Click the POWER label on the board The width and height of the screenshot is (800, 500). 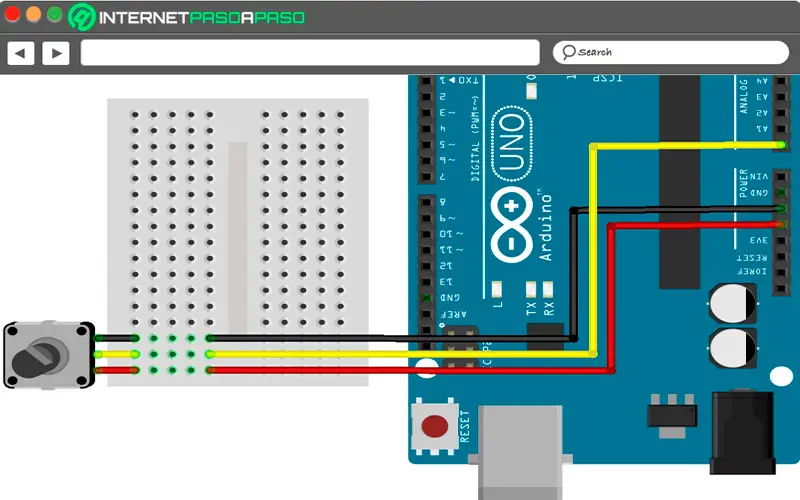(743, 184)
